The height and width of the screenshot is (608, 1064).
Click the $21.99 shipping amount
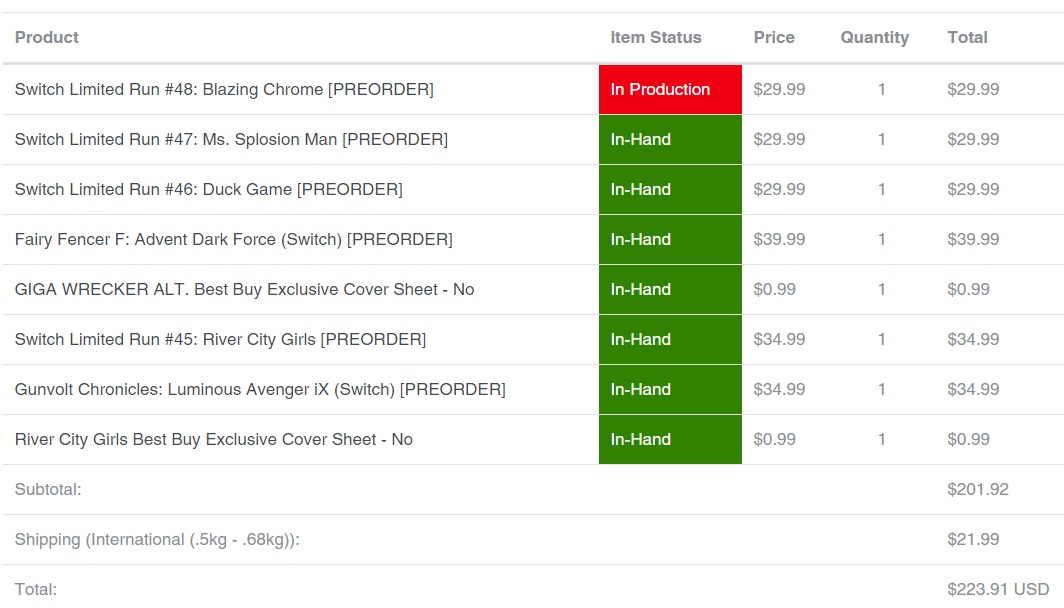click(x=973, y=539)
